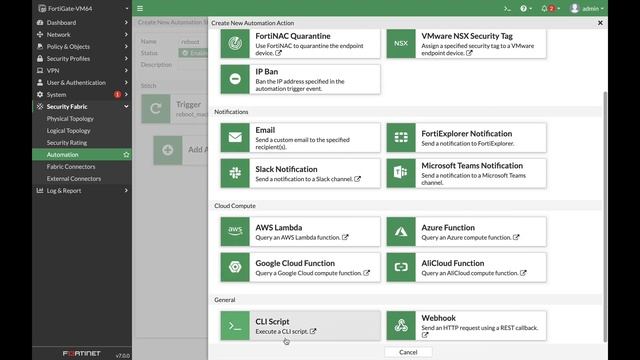
Task: Open Webhook external link icon
Action: (425, 335)
